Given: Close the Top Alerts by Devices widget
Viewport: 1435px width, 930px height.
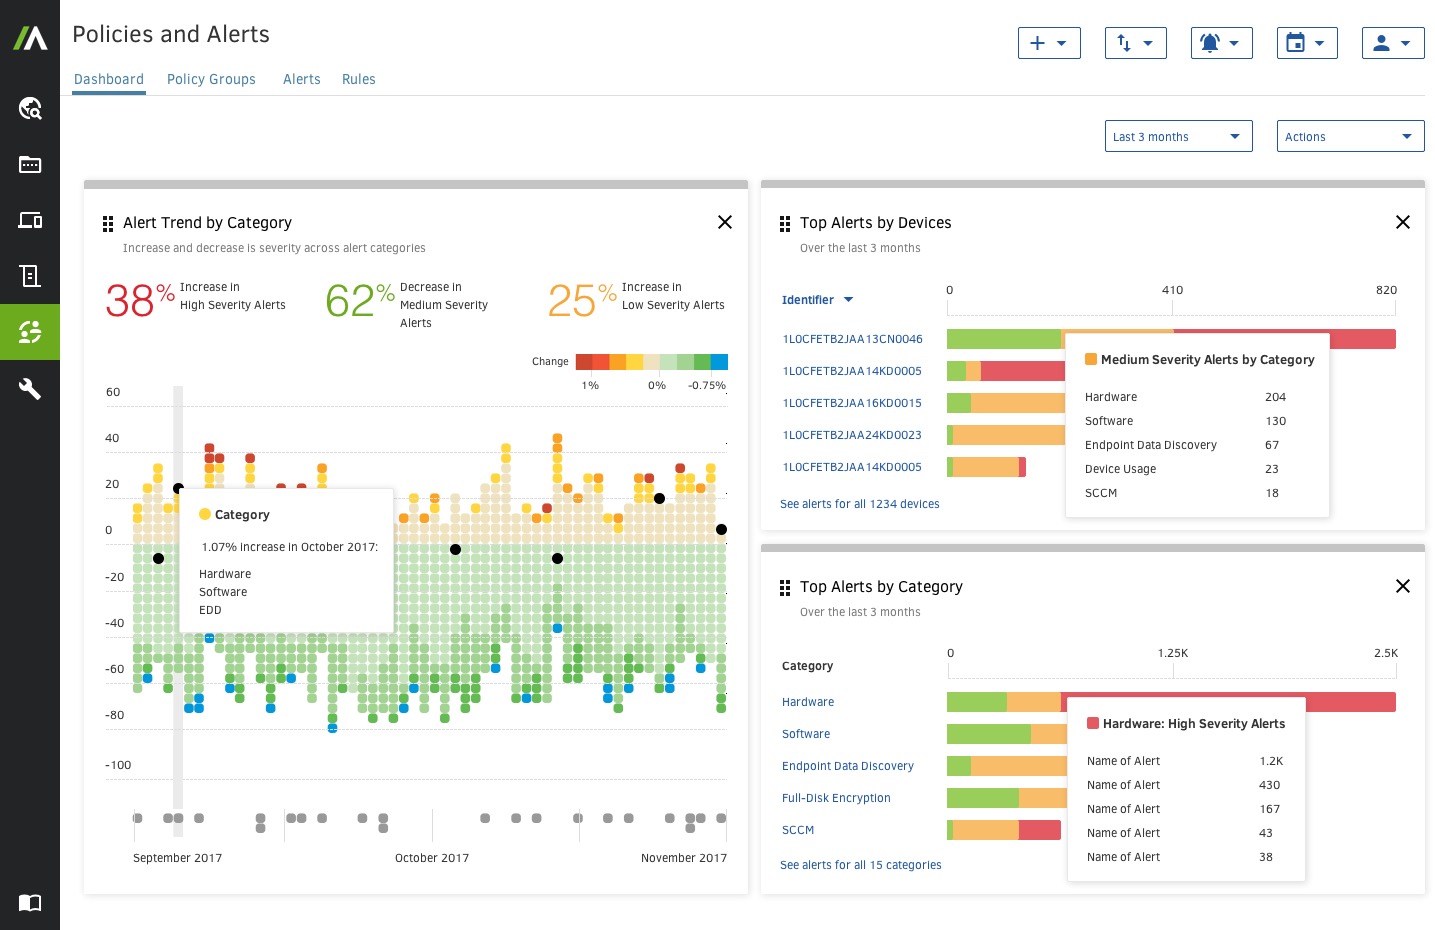Looking at the screenshot, I should [x=1402, y=222].
